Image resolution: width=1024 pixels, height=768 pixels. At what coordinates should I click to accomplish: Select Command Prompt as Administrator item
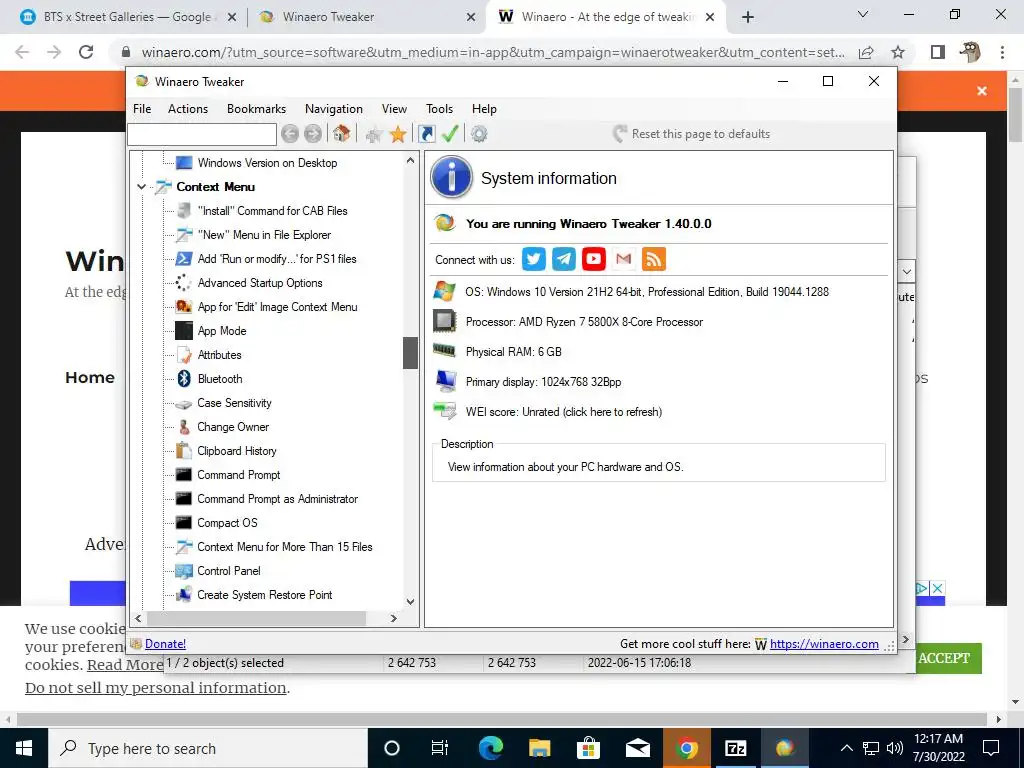coord(278,499)
